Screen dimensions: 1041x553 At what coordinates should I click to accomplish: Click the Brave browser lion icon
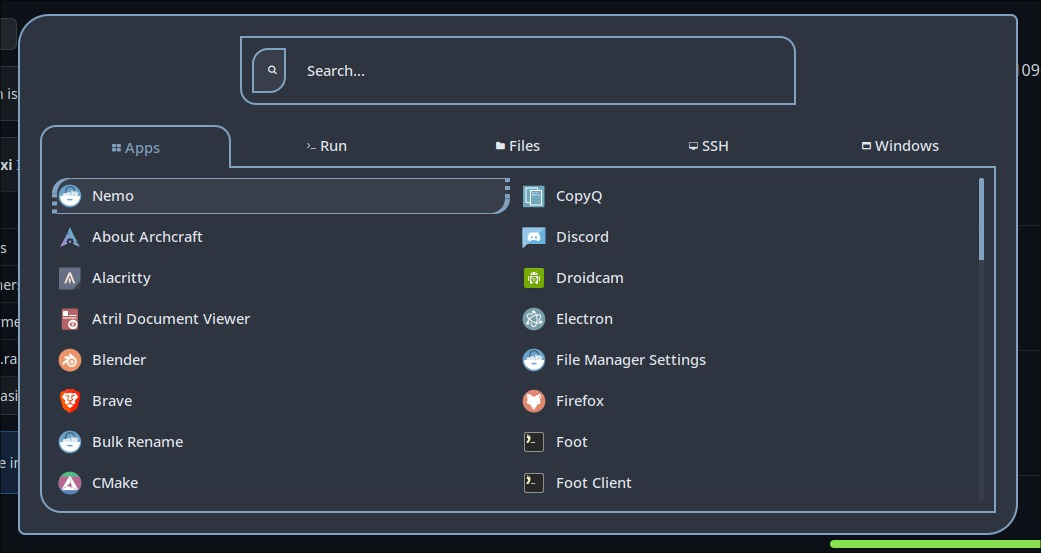tap(70, 401)
